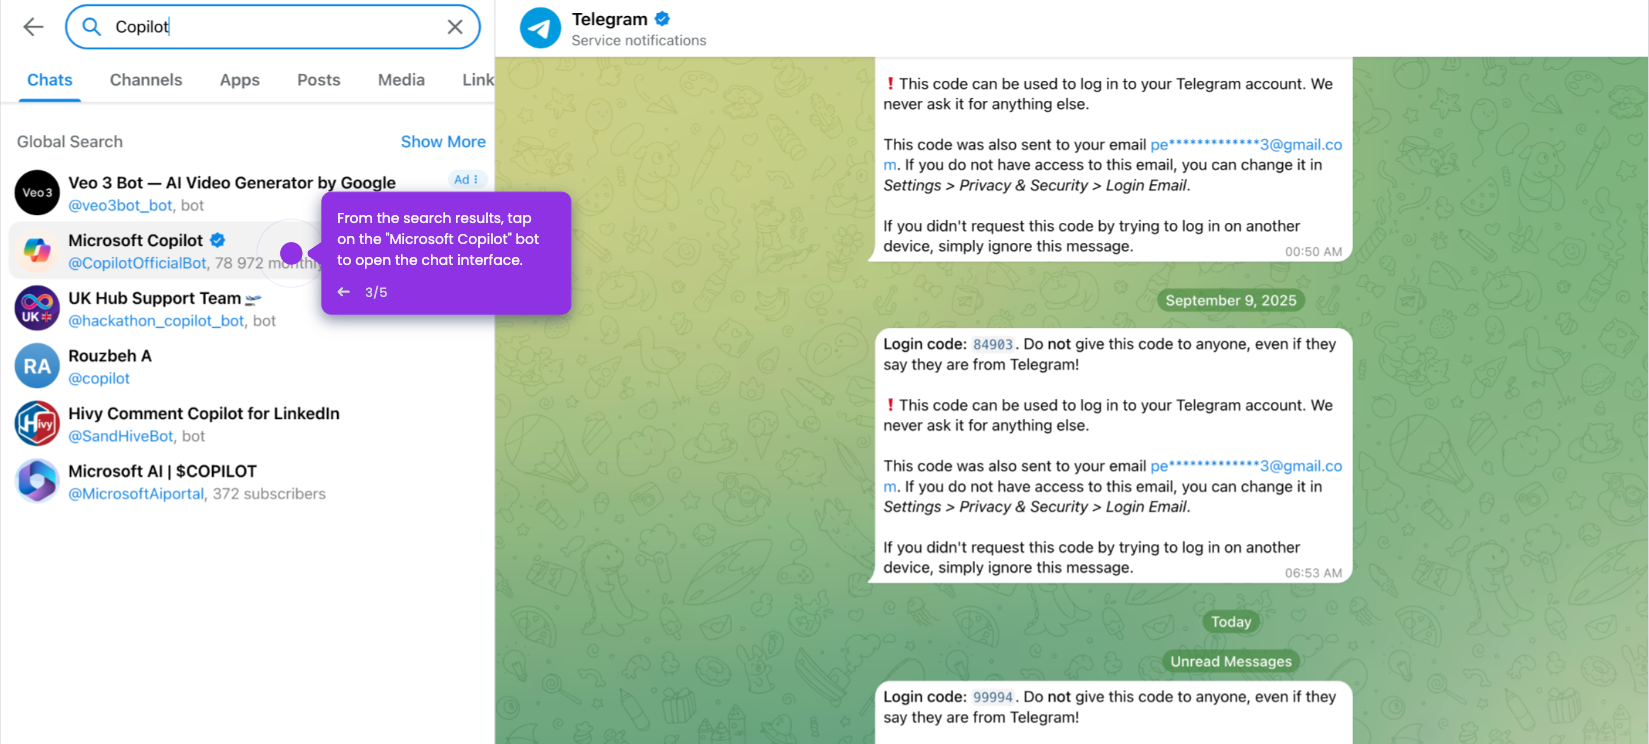Switch to the Channels tab
This screenshot has width=1649, height=744.
coord(146,80)
